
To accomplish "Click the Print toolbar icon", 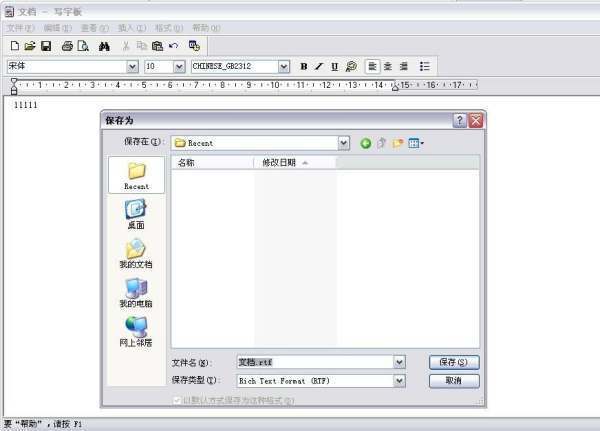I will [67, 46].
